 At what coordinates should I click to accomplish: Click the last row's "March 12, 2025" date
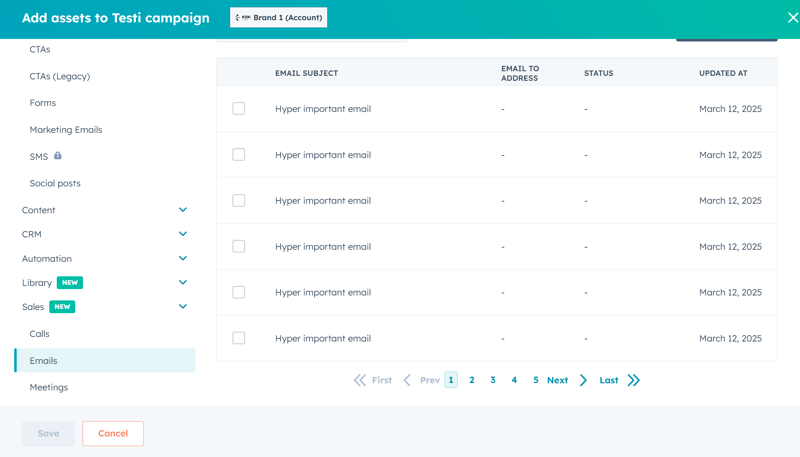tap(730, 338)
